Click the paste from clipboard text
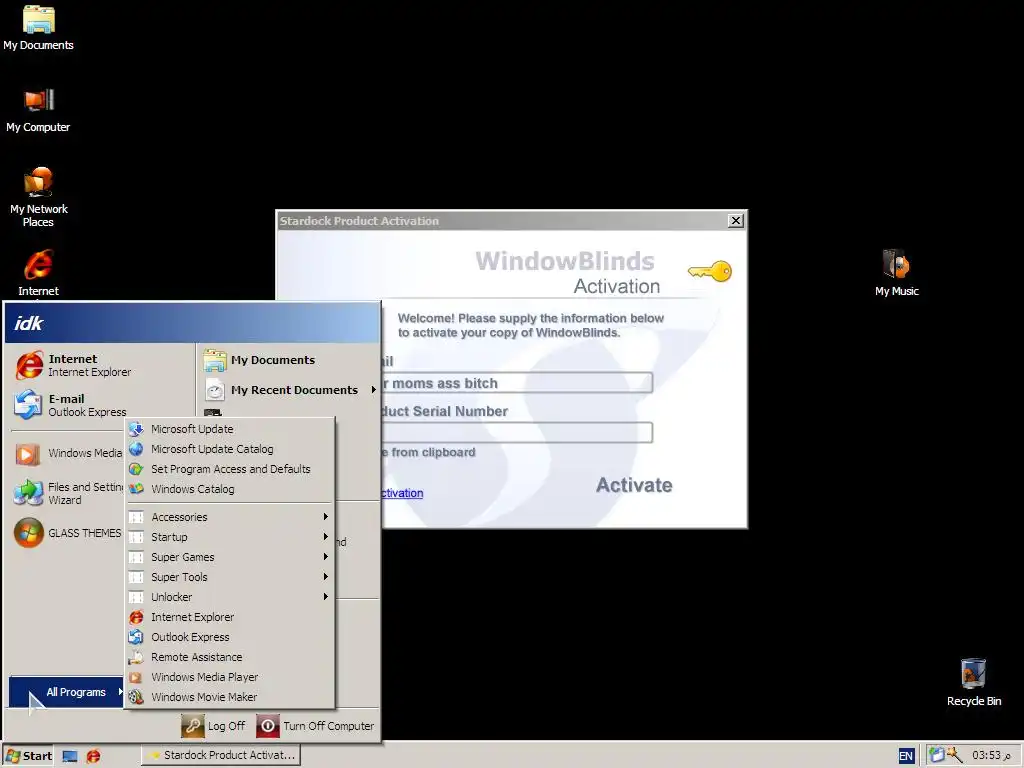 click(428, 453)
